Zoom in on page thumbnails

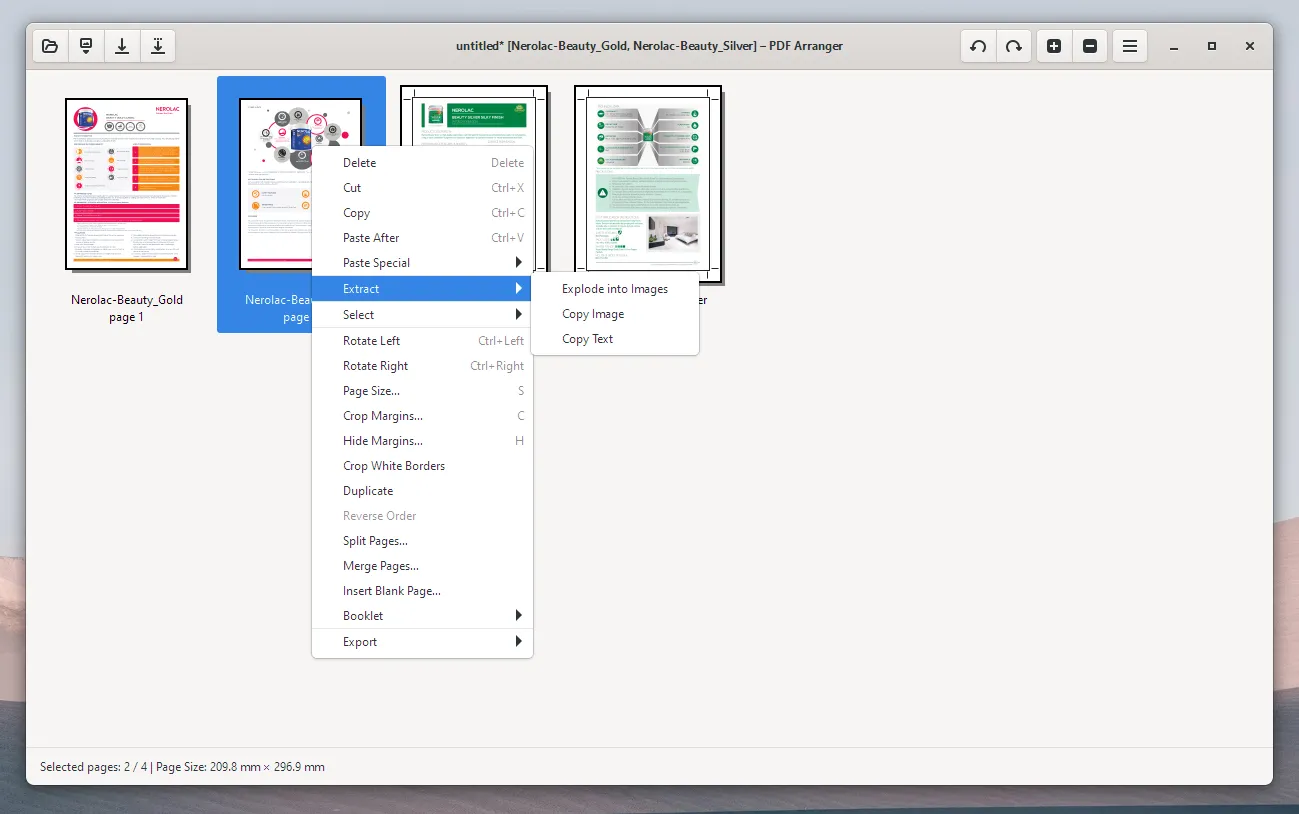point(1053,45)
